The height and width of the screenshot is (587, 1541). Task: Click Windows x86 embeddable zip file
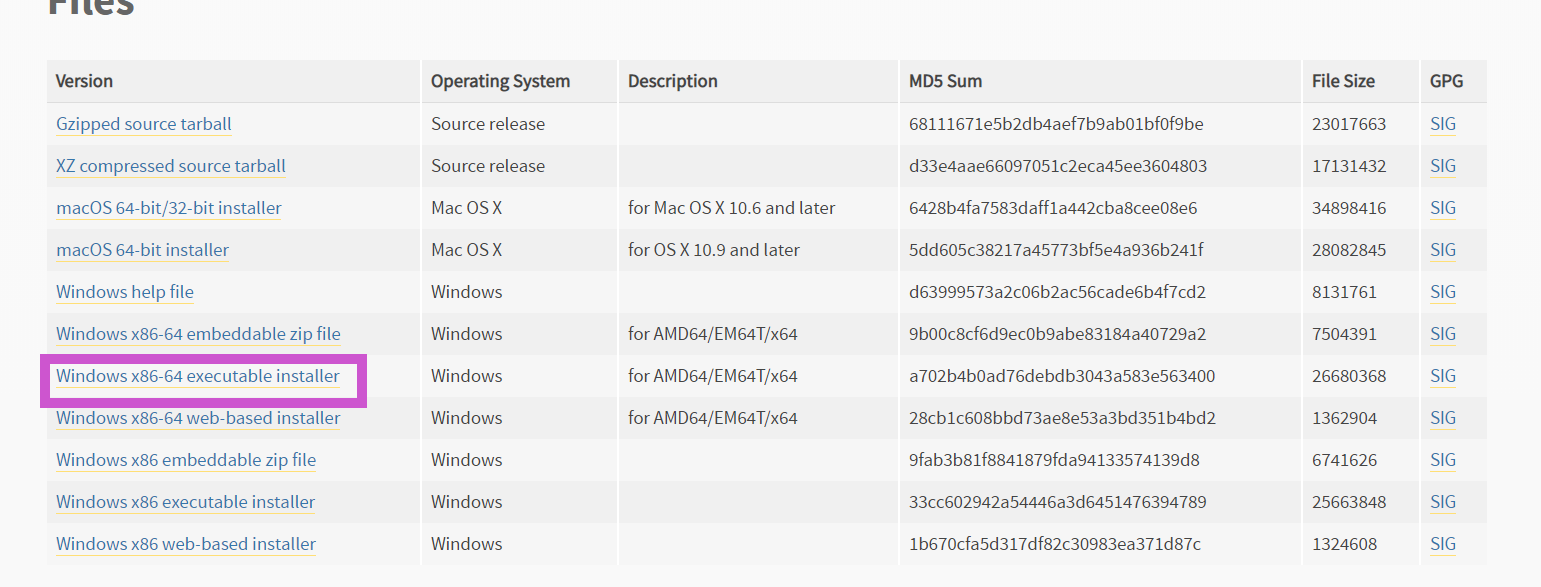coord(186,460)
